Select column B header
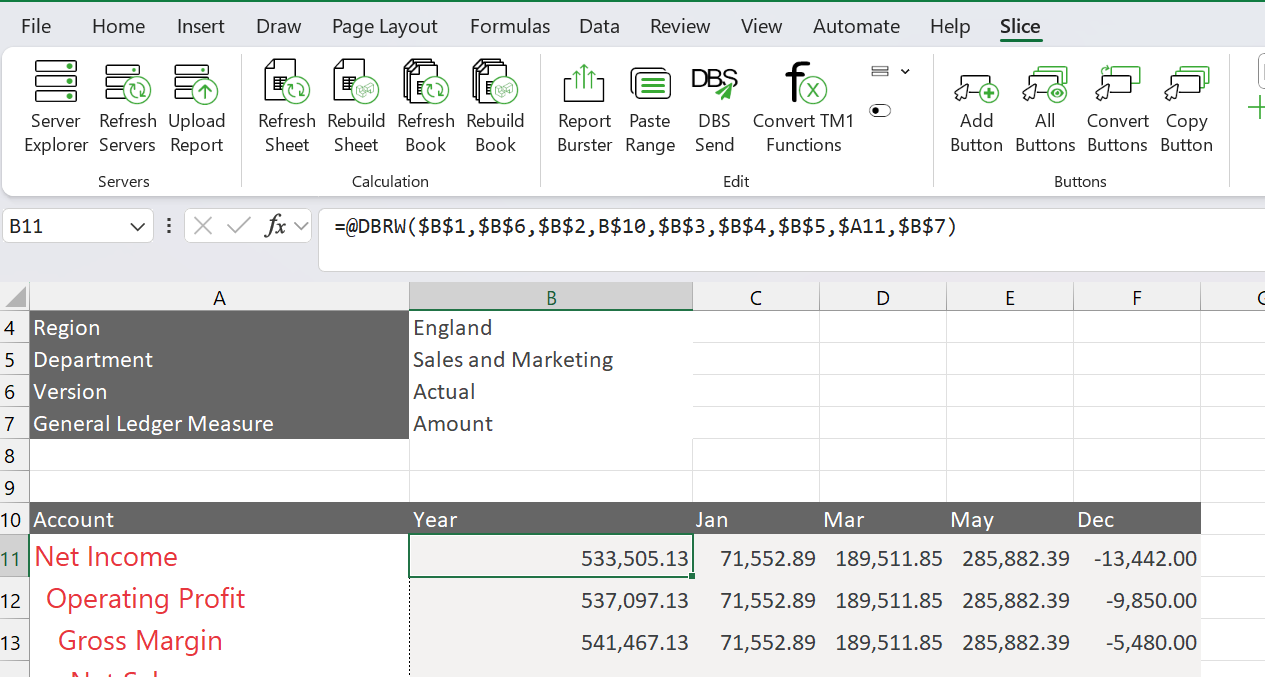 (x=551, y=297)
